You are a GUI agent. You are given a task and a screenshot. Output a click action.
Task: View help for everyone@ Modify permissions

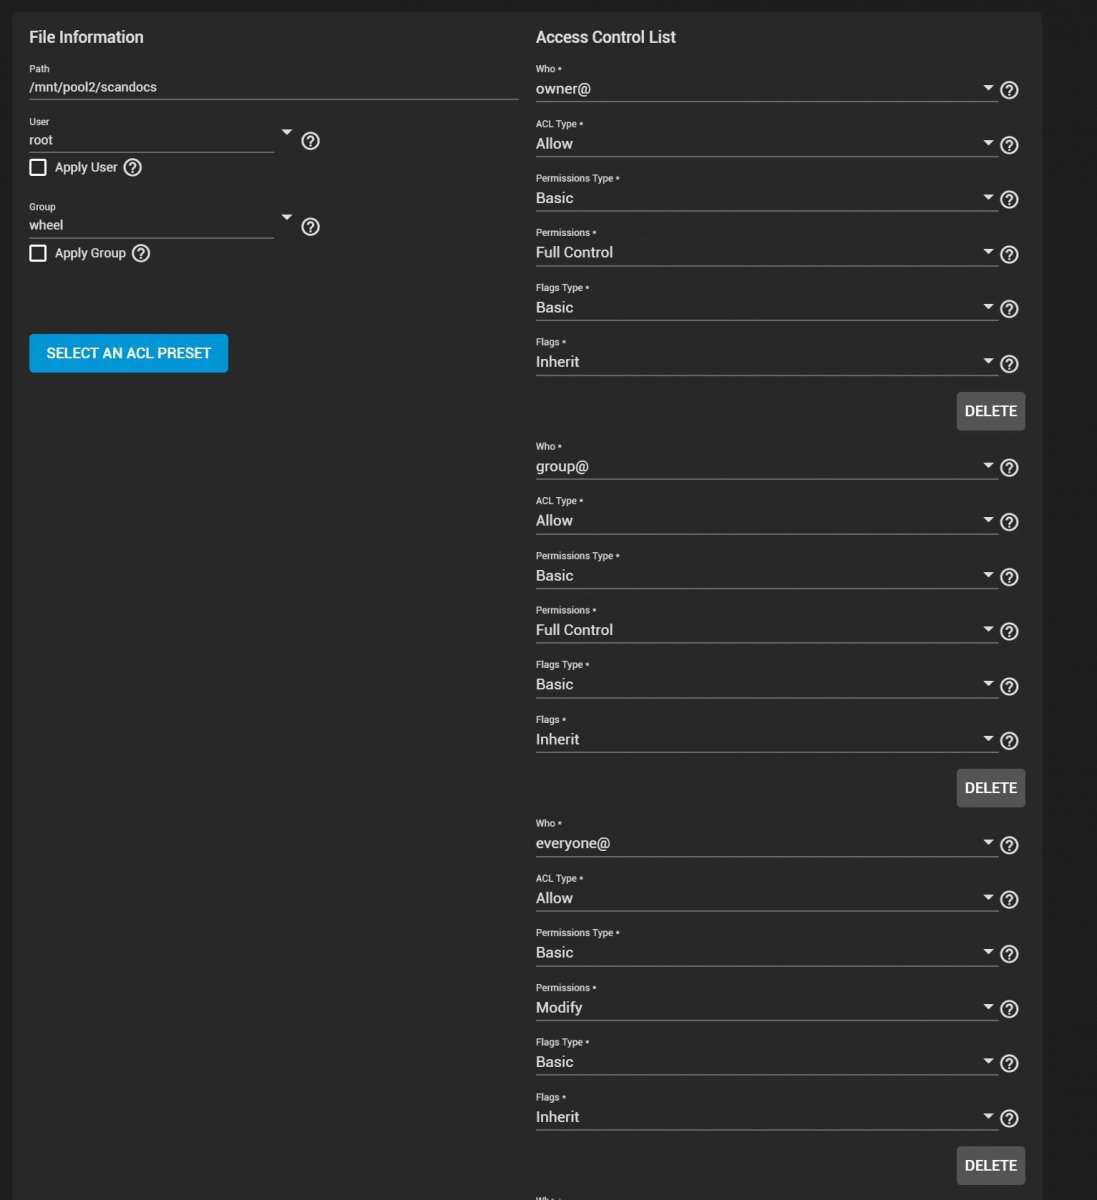(1010, 1009)
